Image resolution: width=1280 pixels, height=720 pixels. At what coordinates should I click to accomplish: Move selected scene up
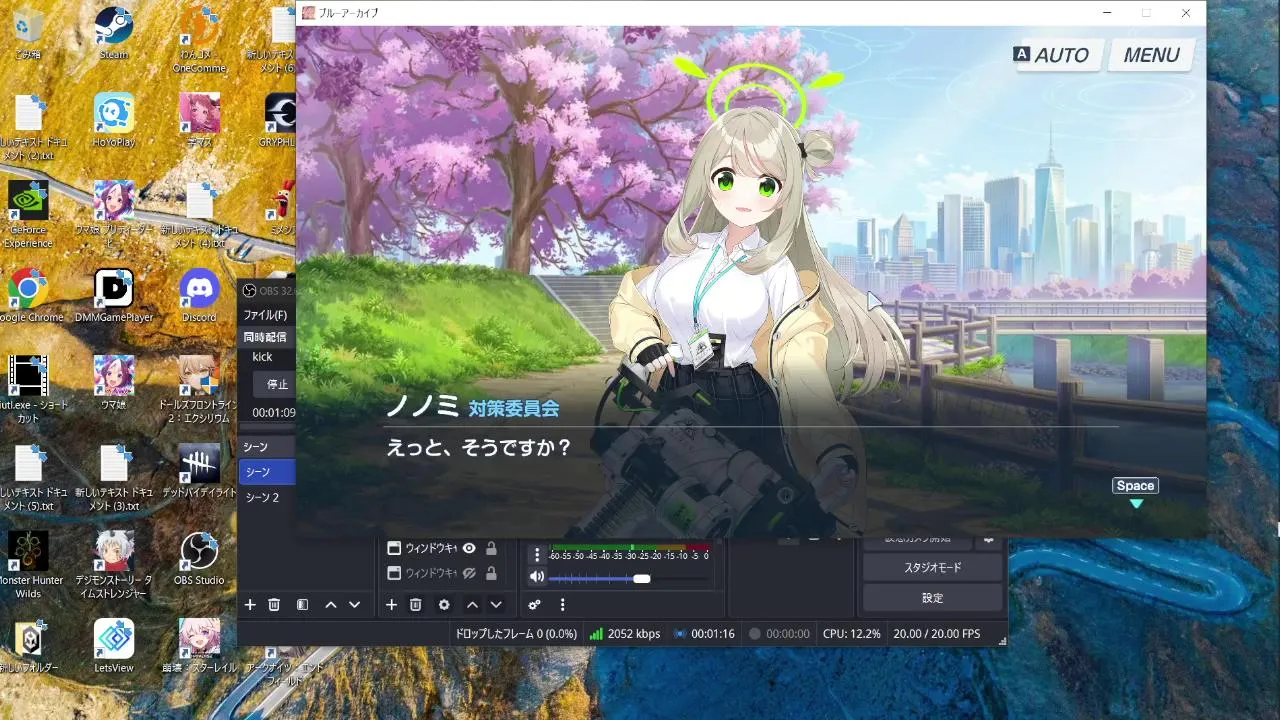331,605
